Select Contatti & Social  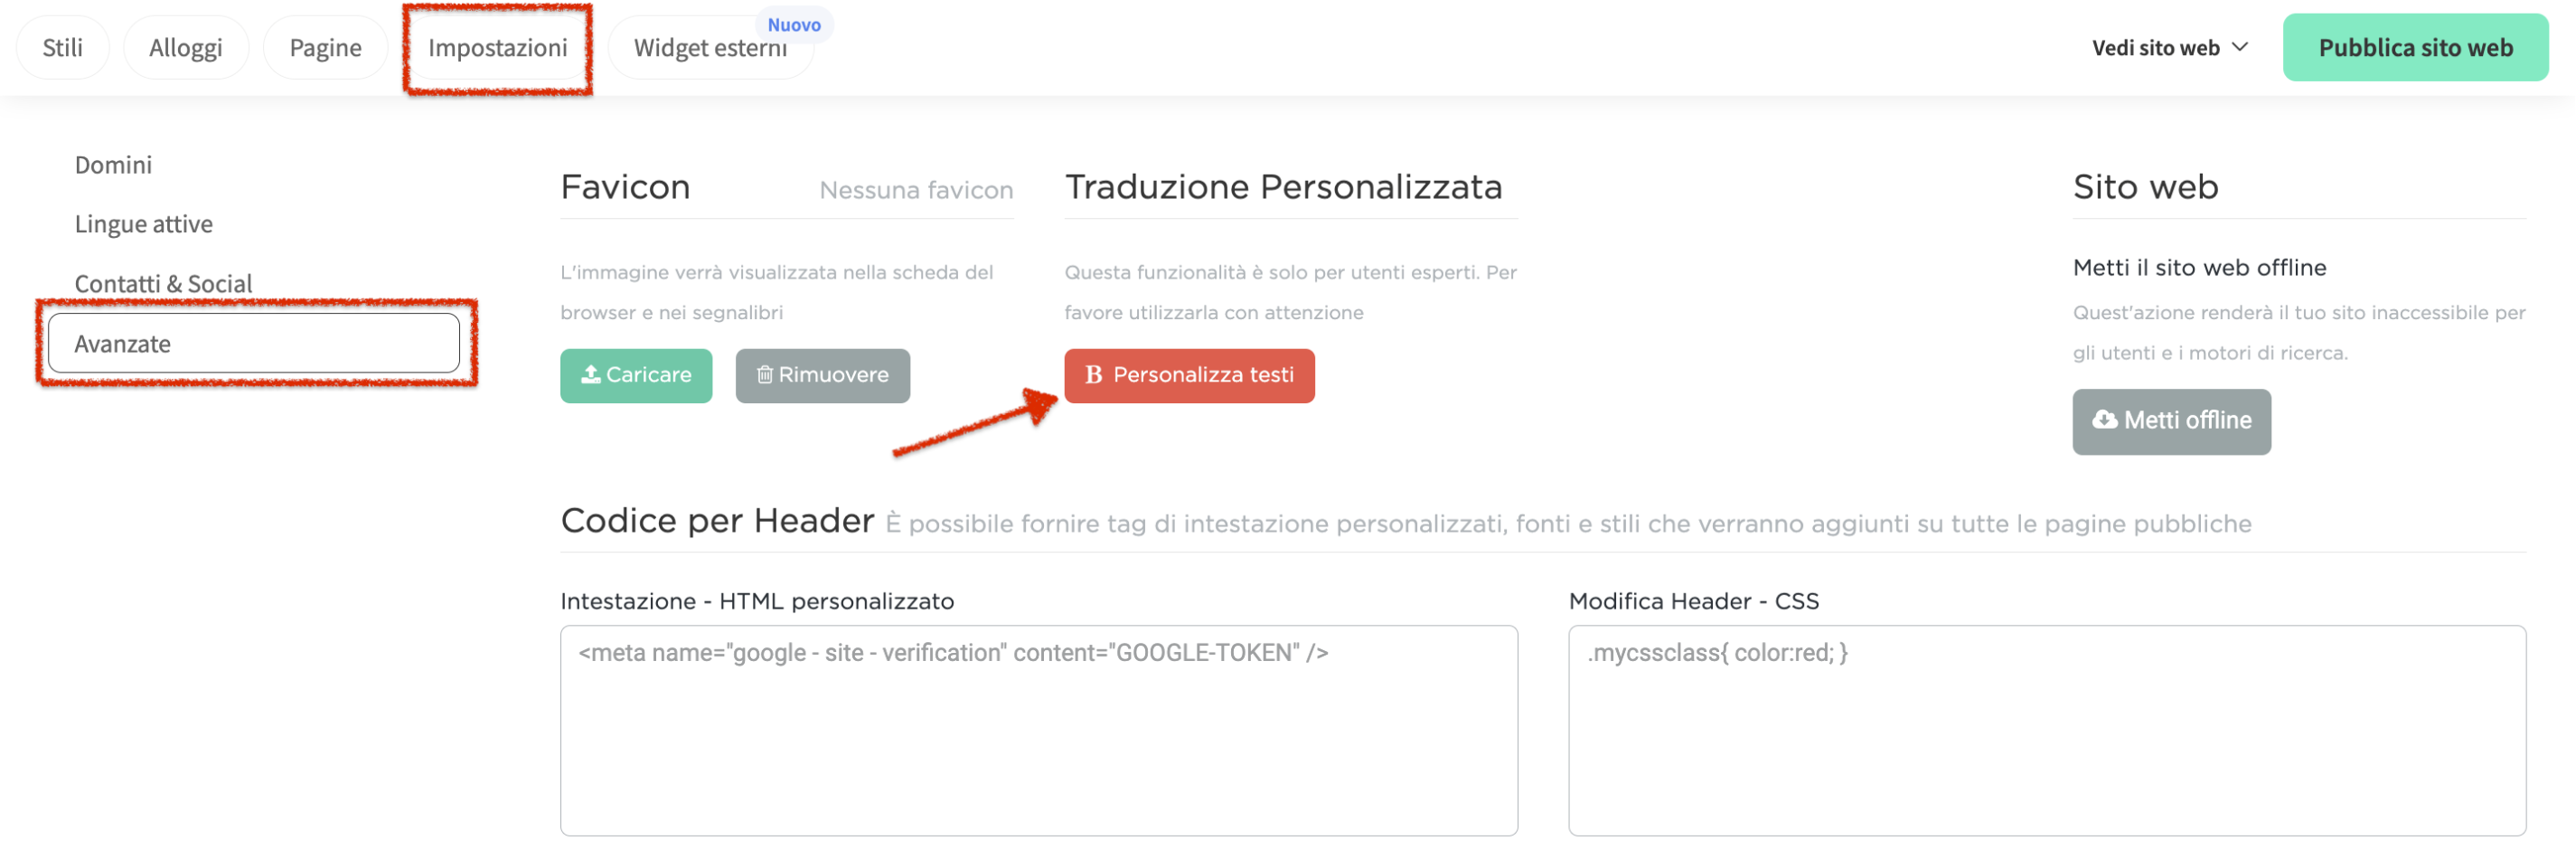click(164, 283)
